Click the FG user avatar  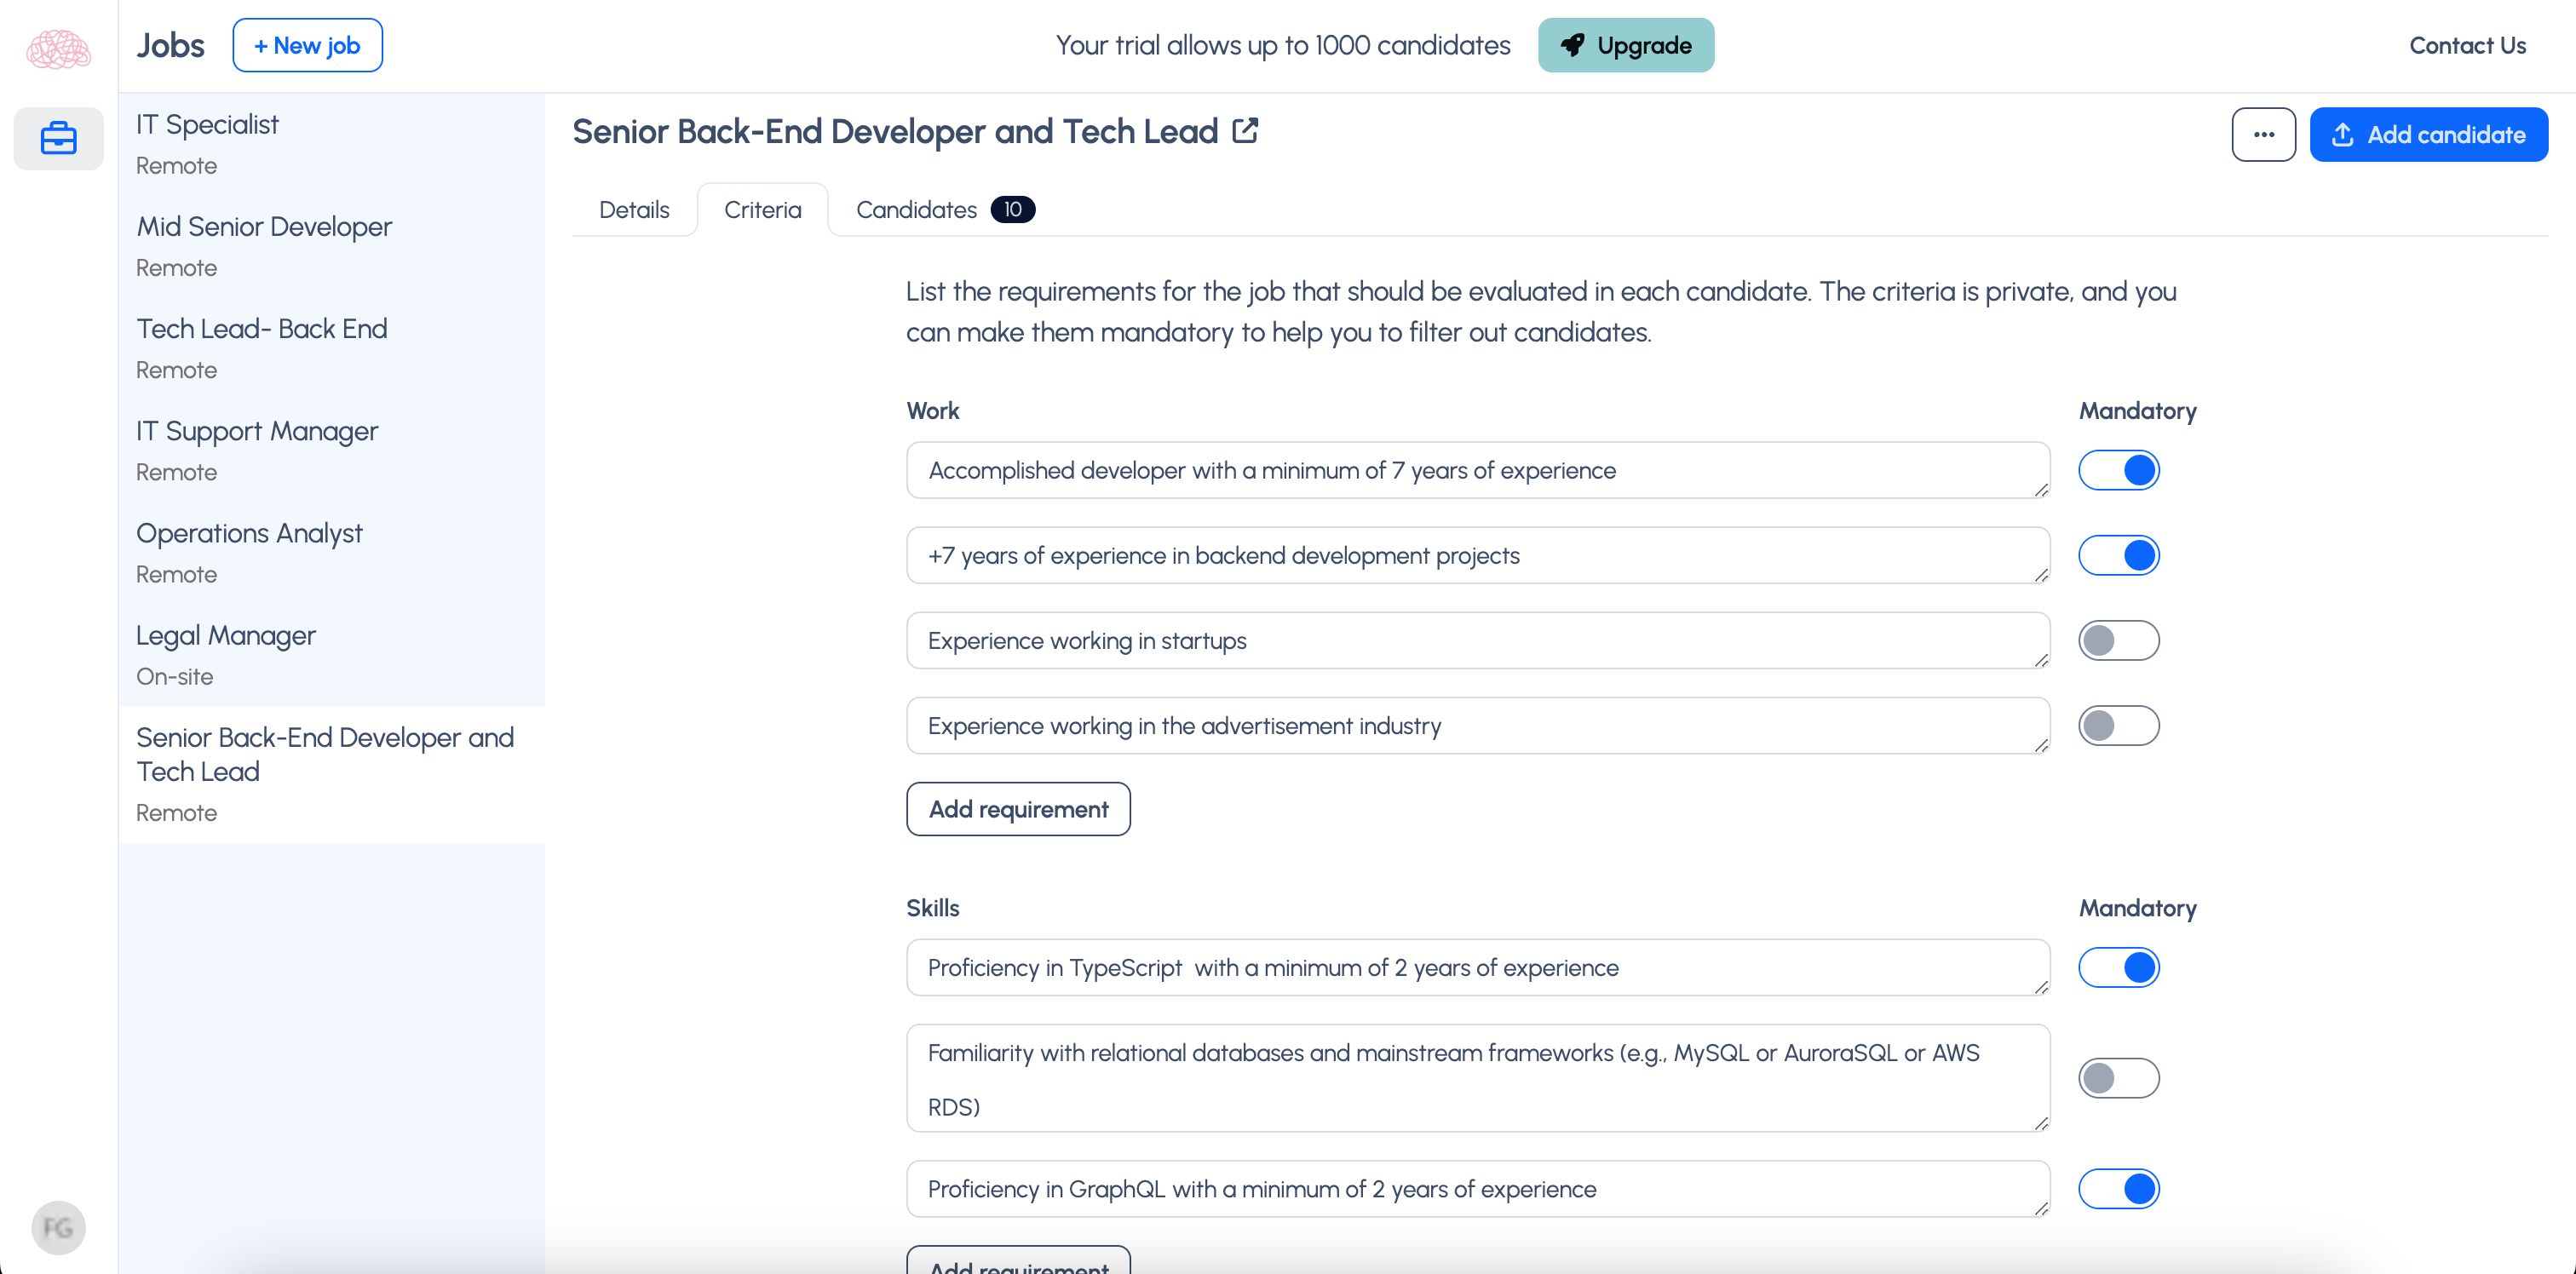click(x=58, y=1227)
